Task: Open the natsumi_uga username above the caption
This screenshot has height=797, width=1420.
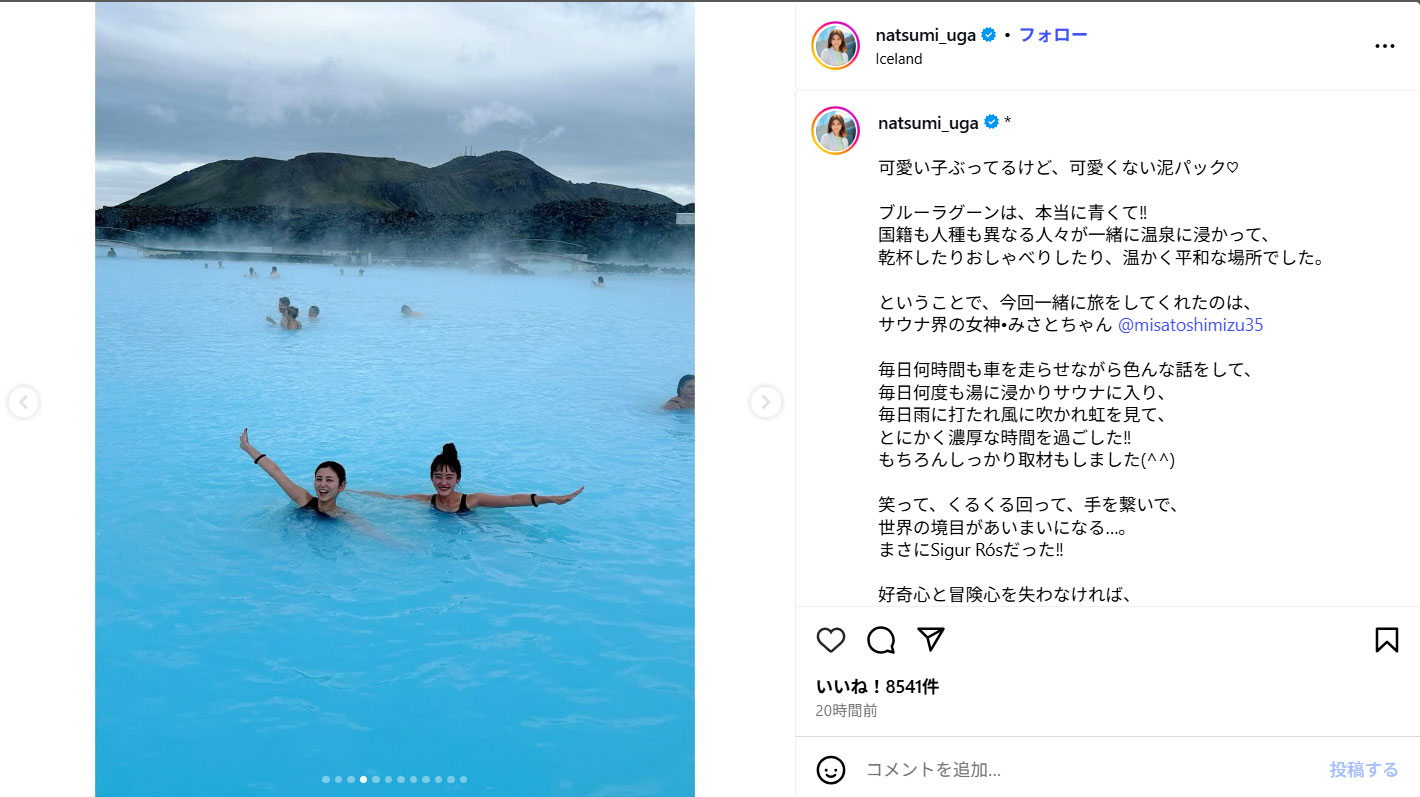Action: click(928, 123)
